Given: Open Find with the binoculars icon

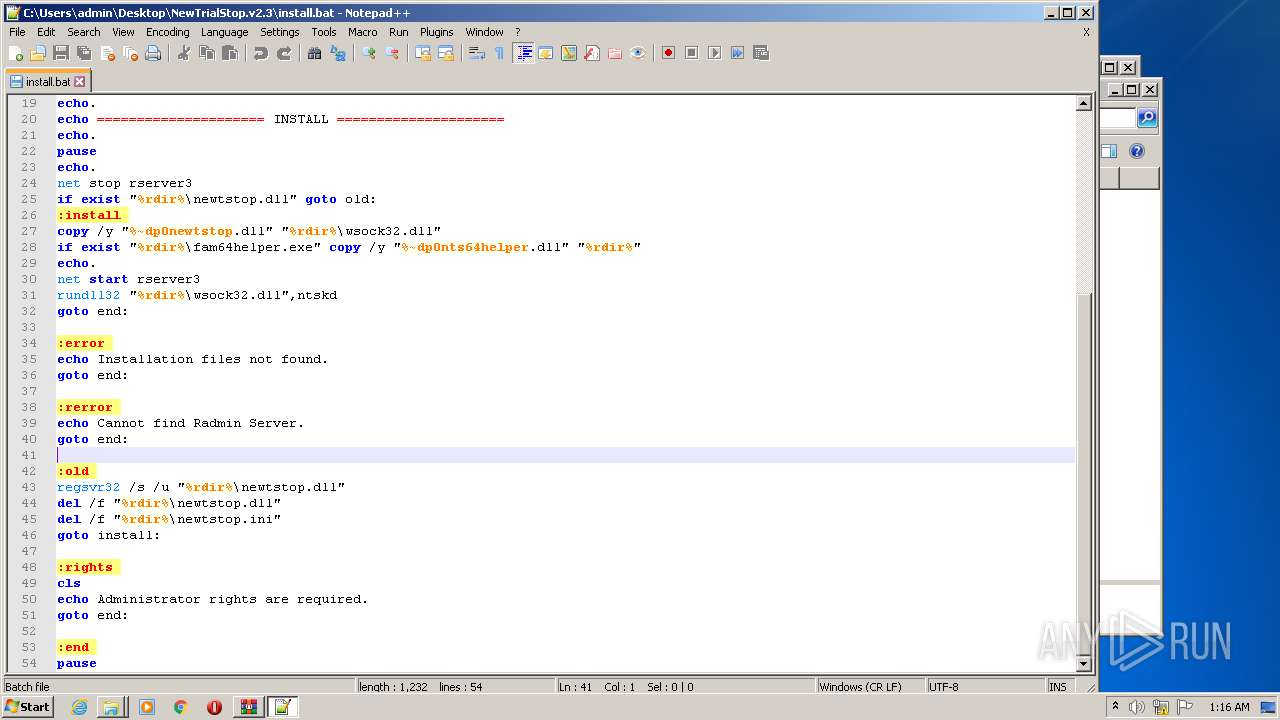Looking at the screenshot, I should 315,53.
